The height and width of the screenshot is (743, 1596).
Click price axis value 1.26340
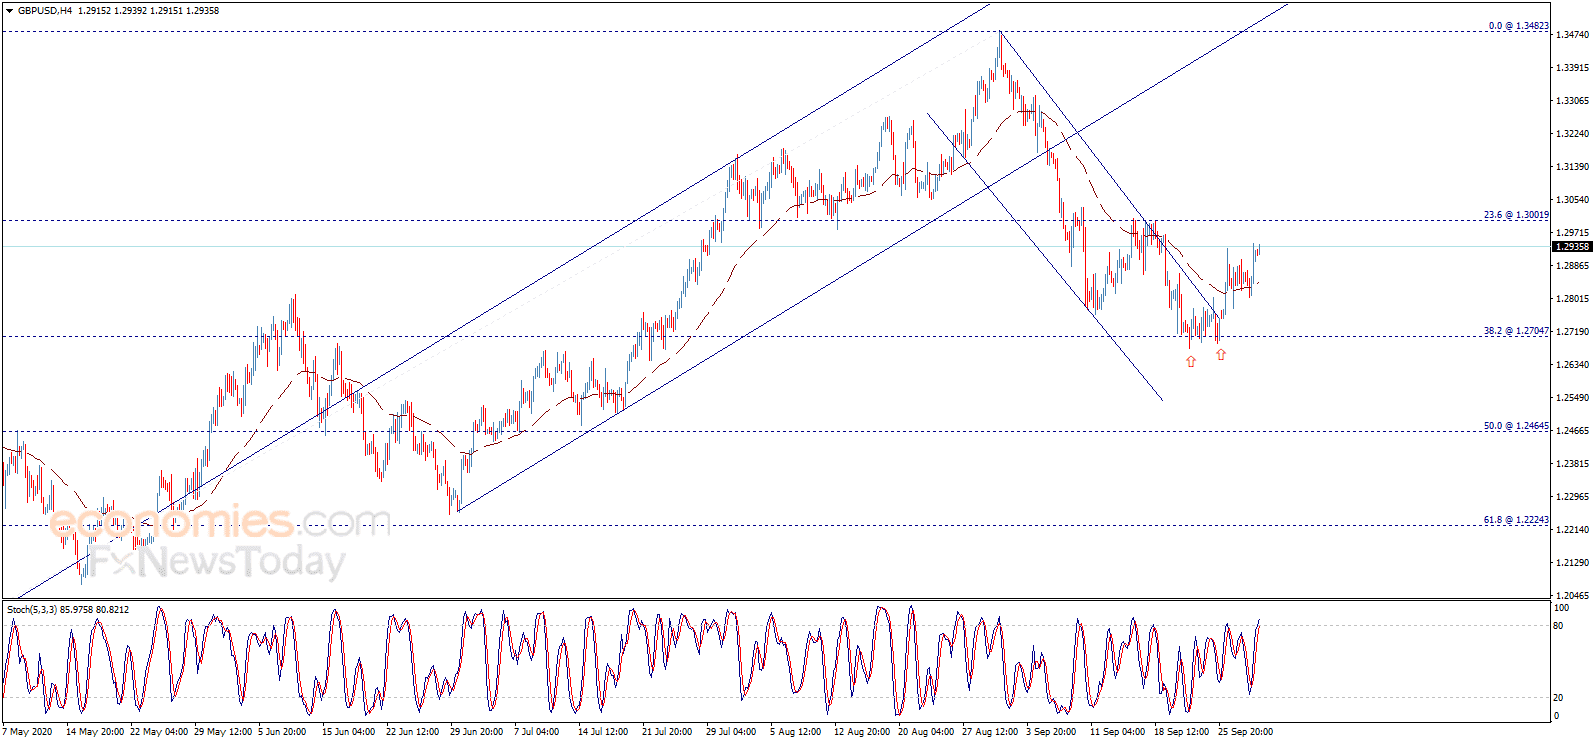coord(1573,365)
